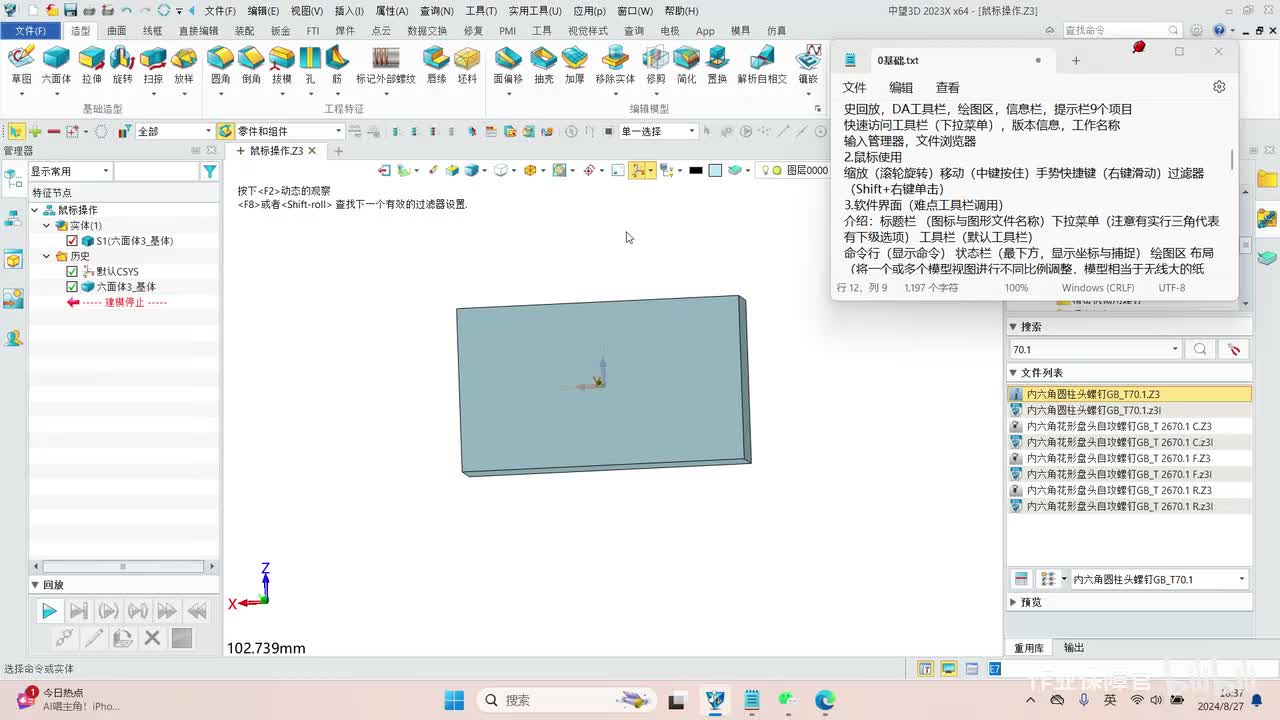1280x720 pixels.
Task: Click manager panel horizontal scrollbar
Action: coord(123,566)
